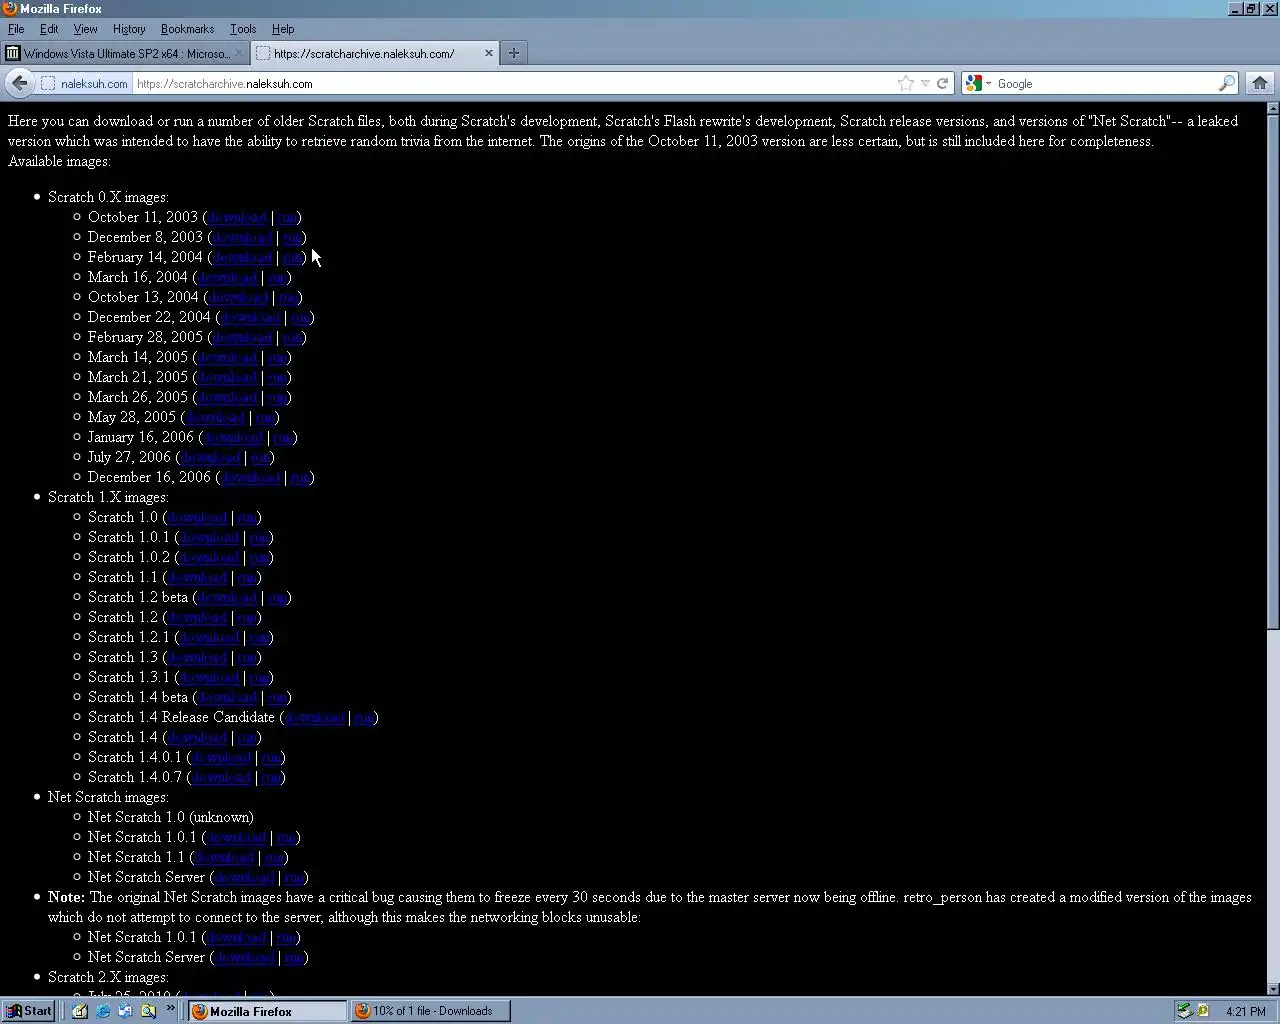Download the January 16, 2006 image
1280x1024 pixels.
pos(233,437)
